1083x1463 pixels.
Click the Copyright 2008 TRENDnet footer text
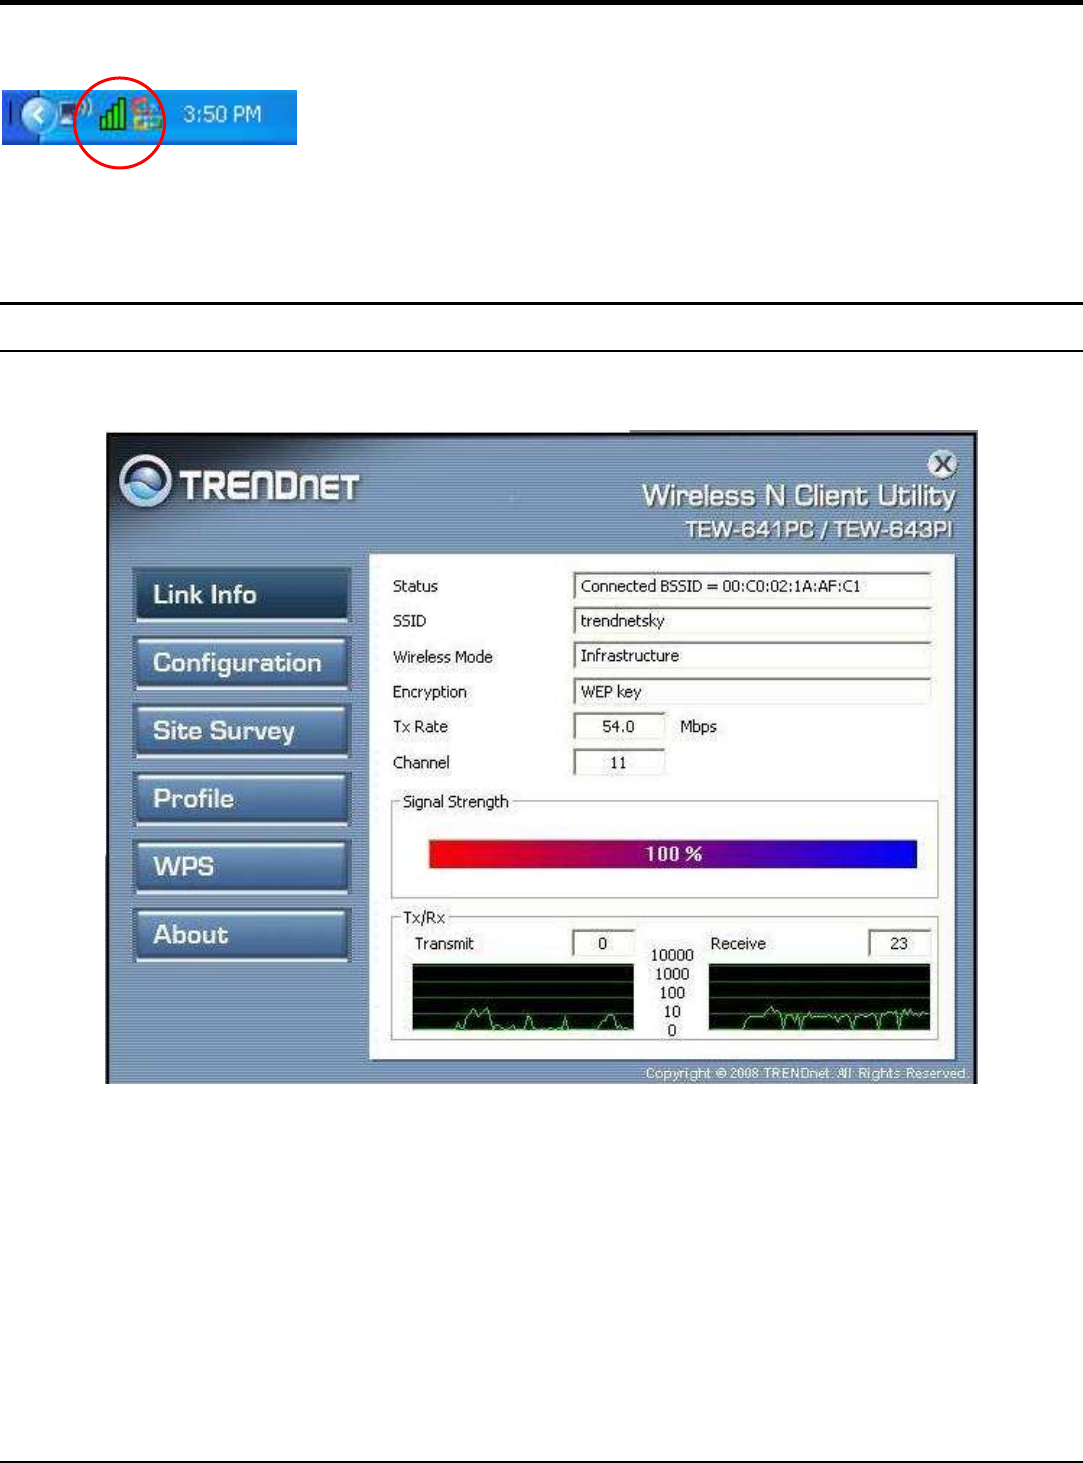pyautogui.click(x=806, y=1073)
